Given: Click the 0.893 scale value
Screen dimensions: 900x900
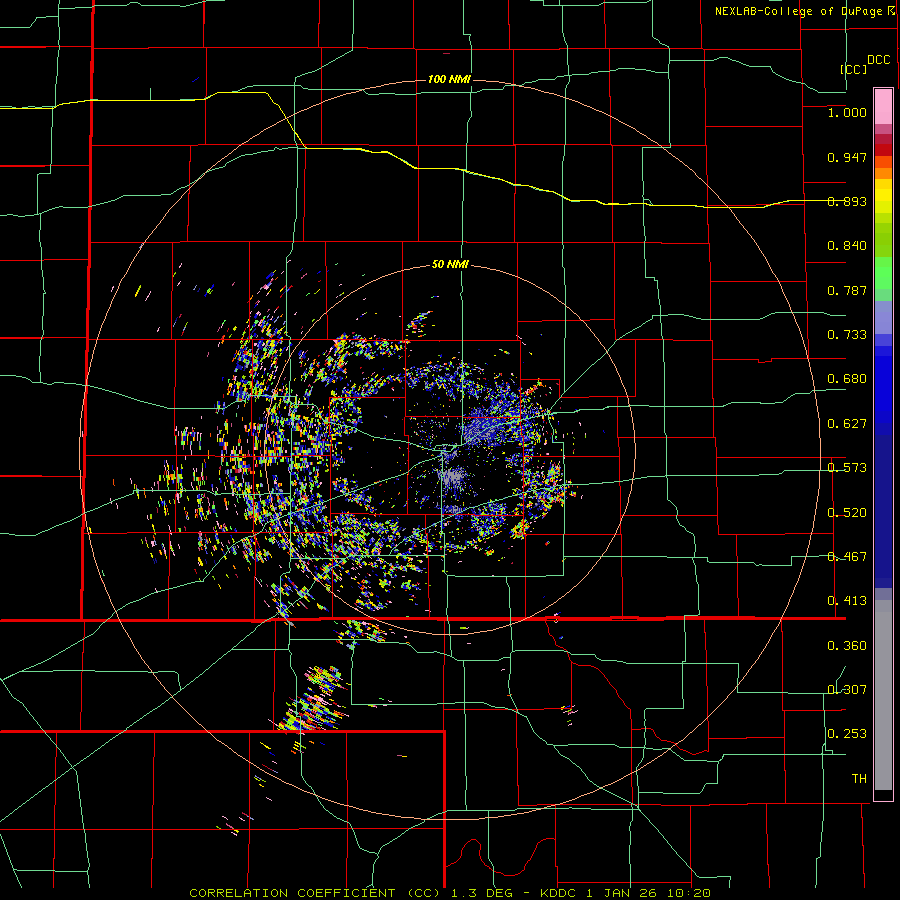Looking at the screenshot, I should click(847, 201).
